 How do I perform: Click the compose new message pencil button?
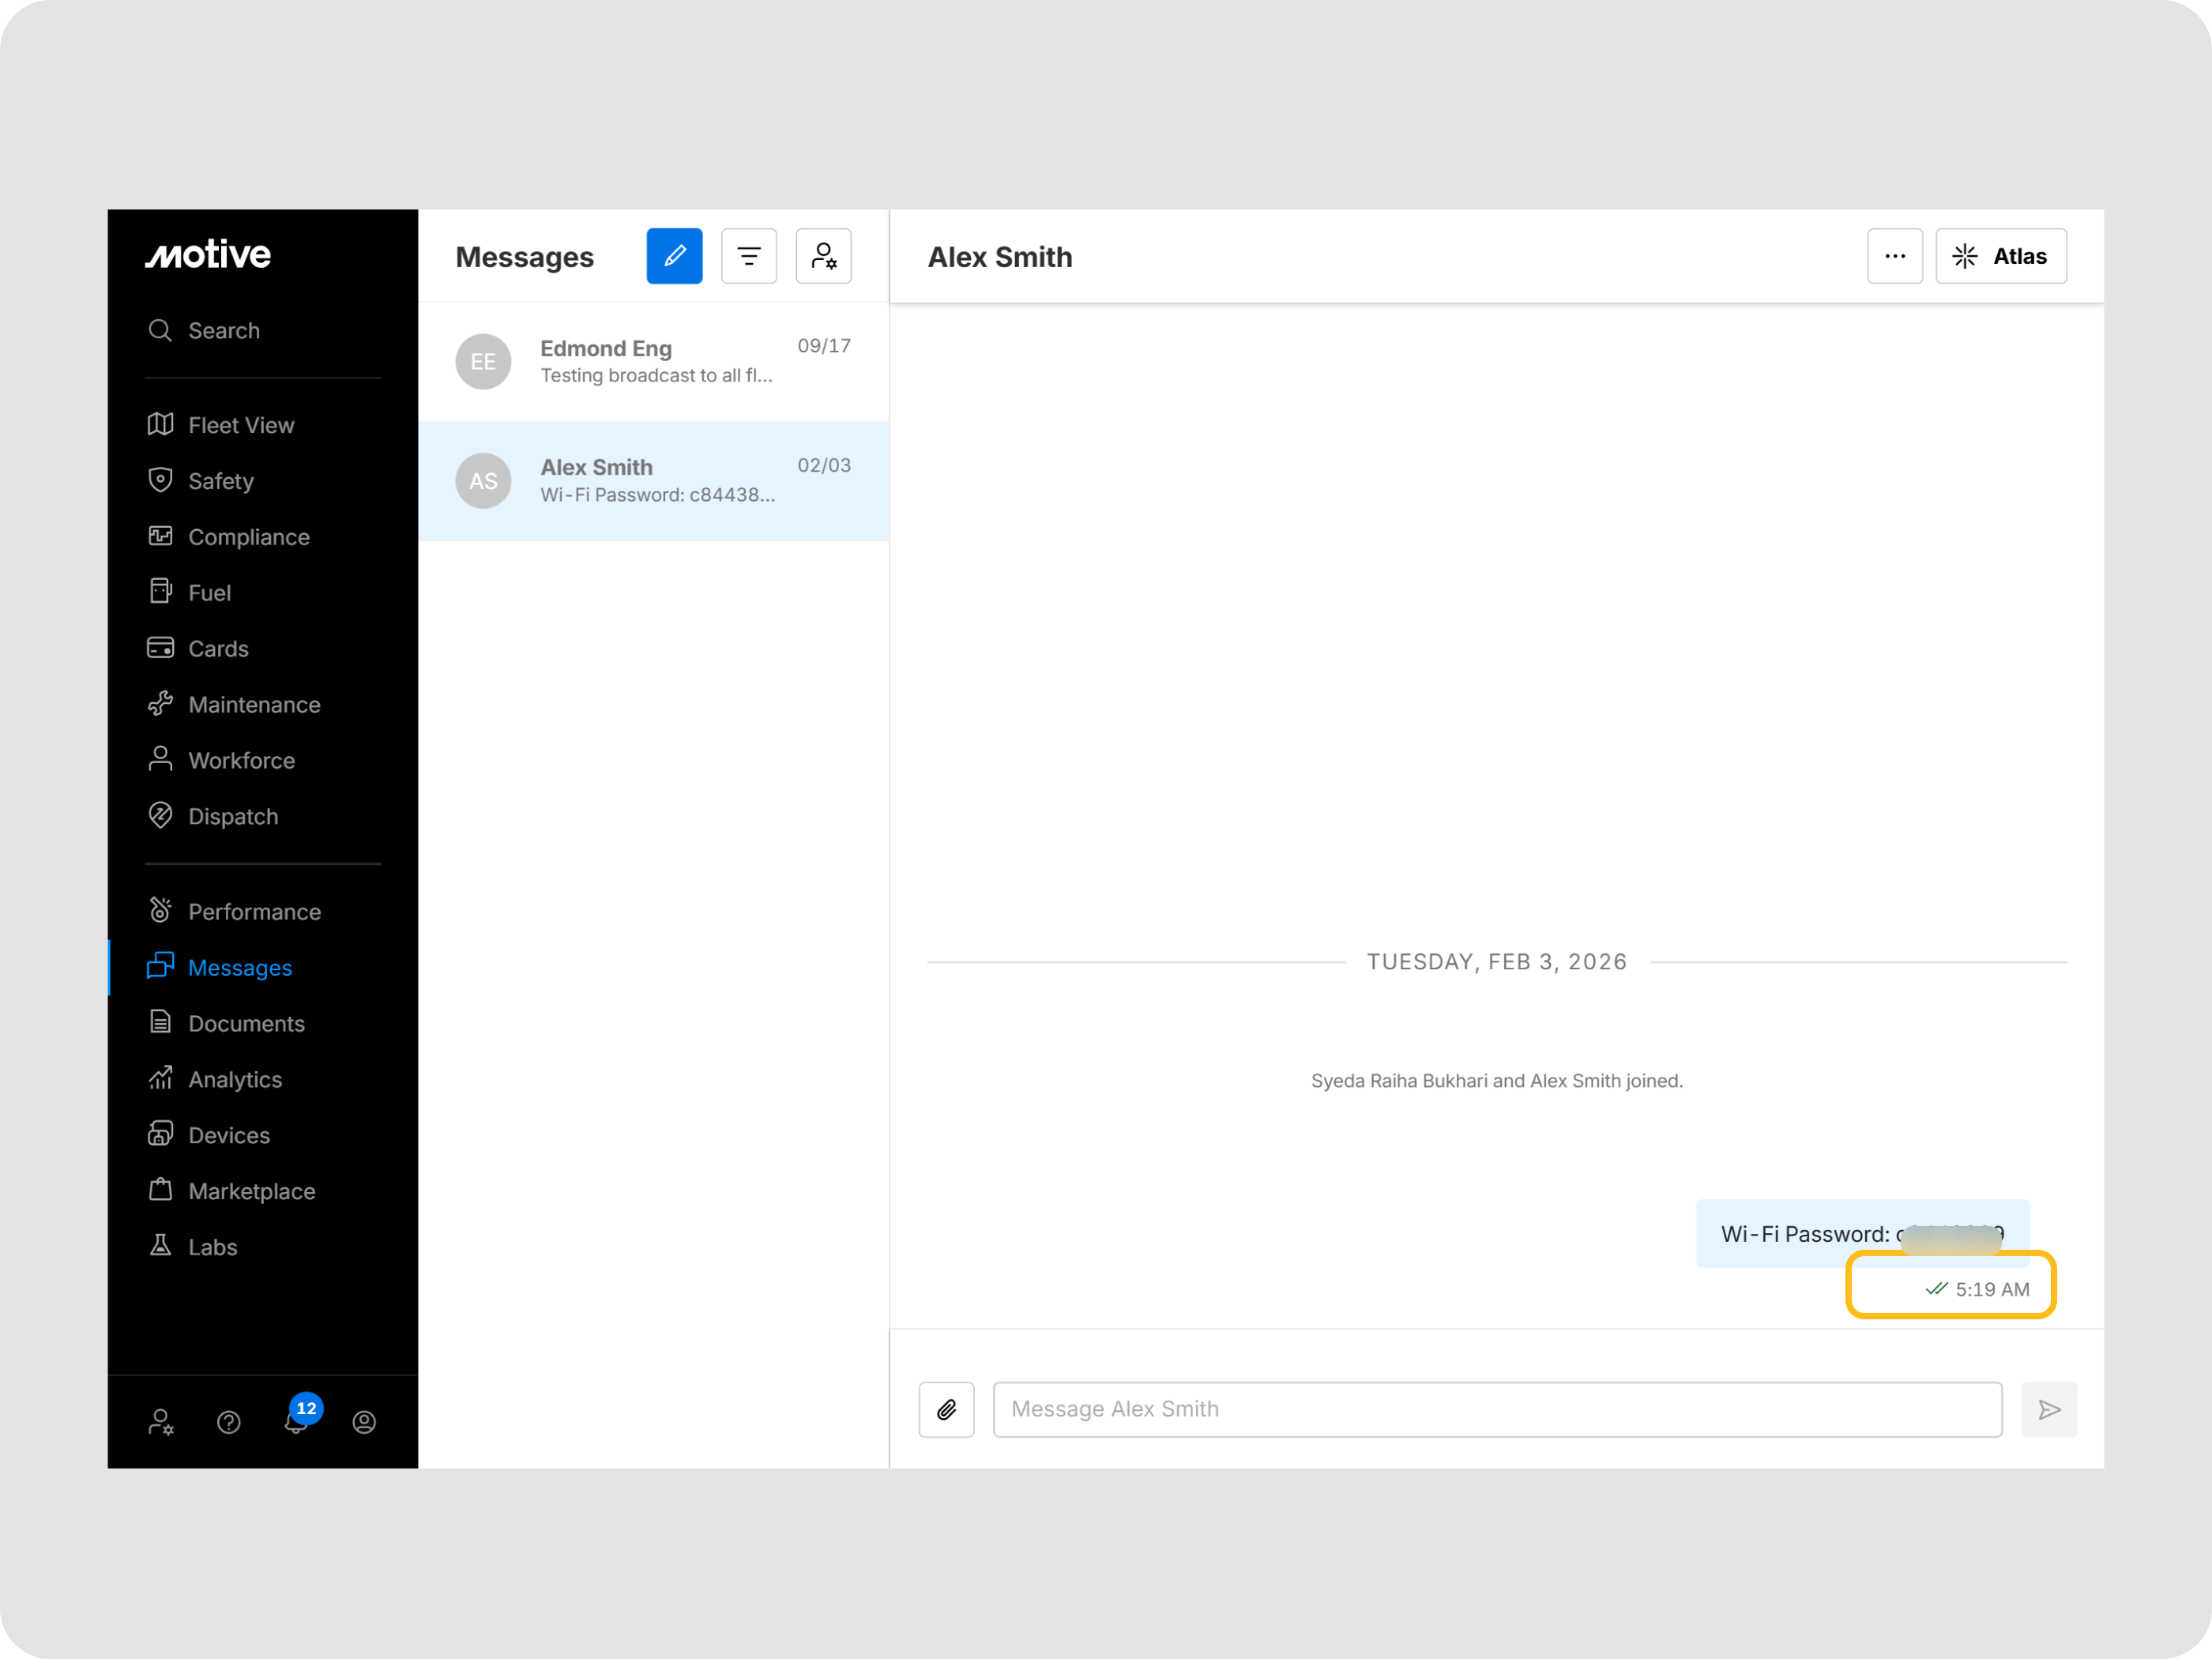click(674, 256)
